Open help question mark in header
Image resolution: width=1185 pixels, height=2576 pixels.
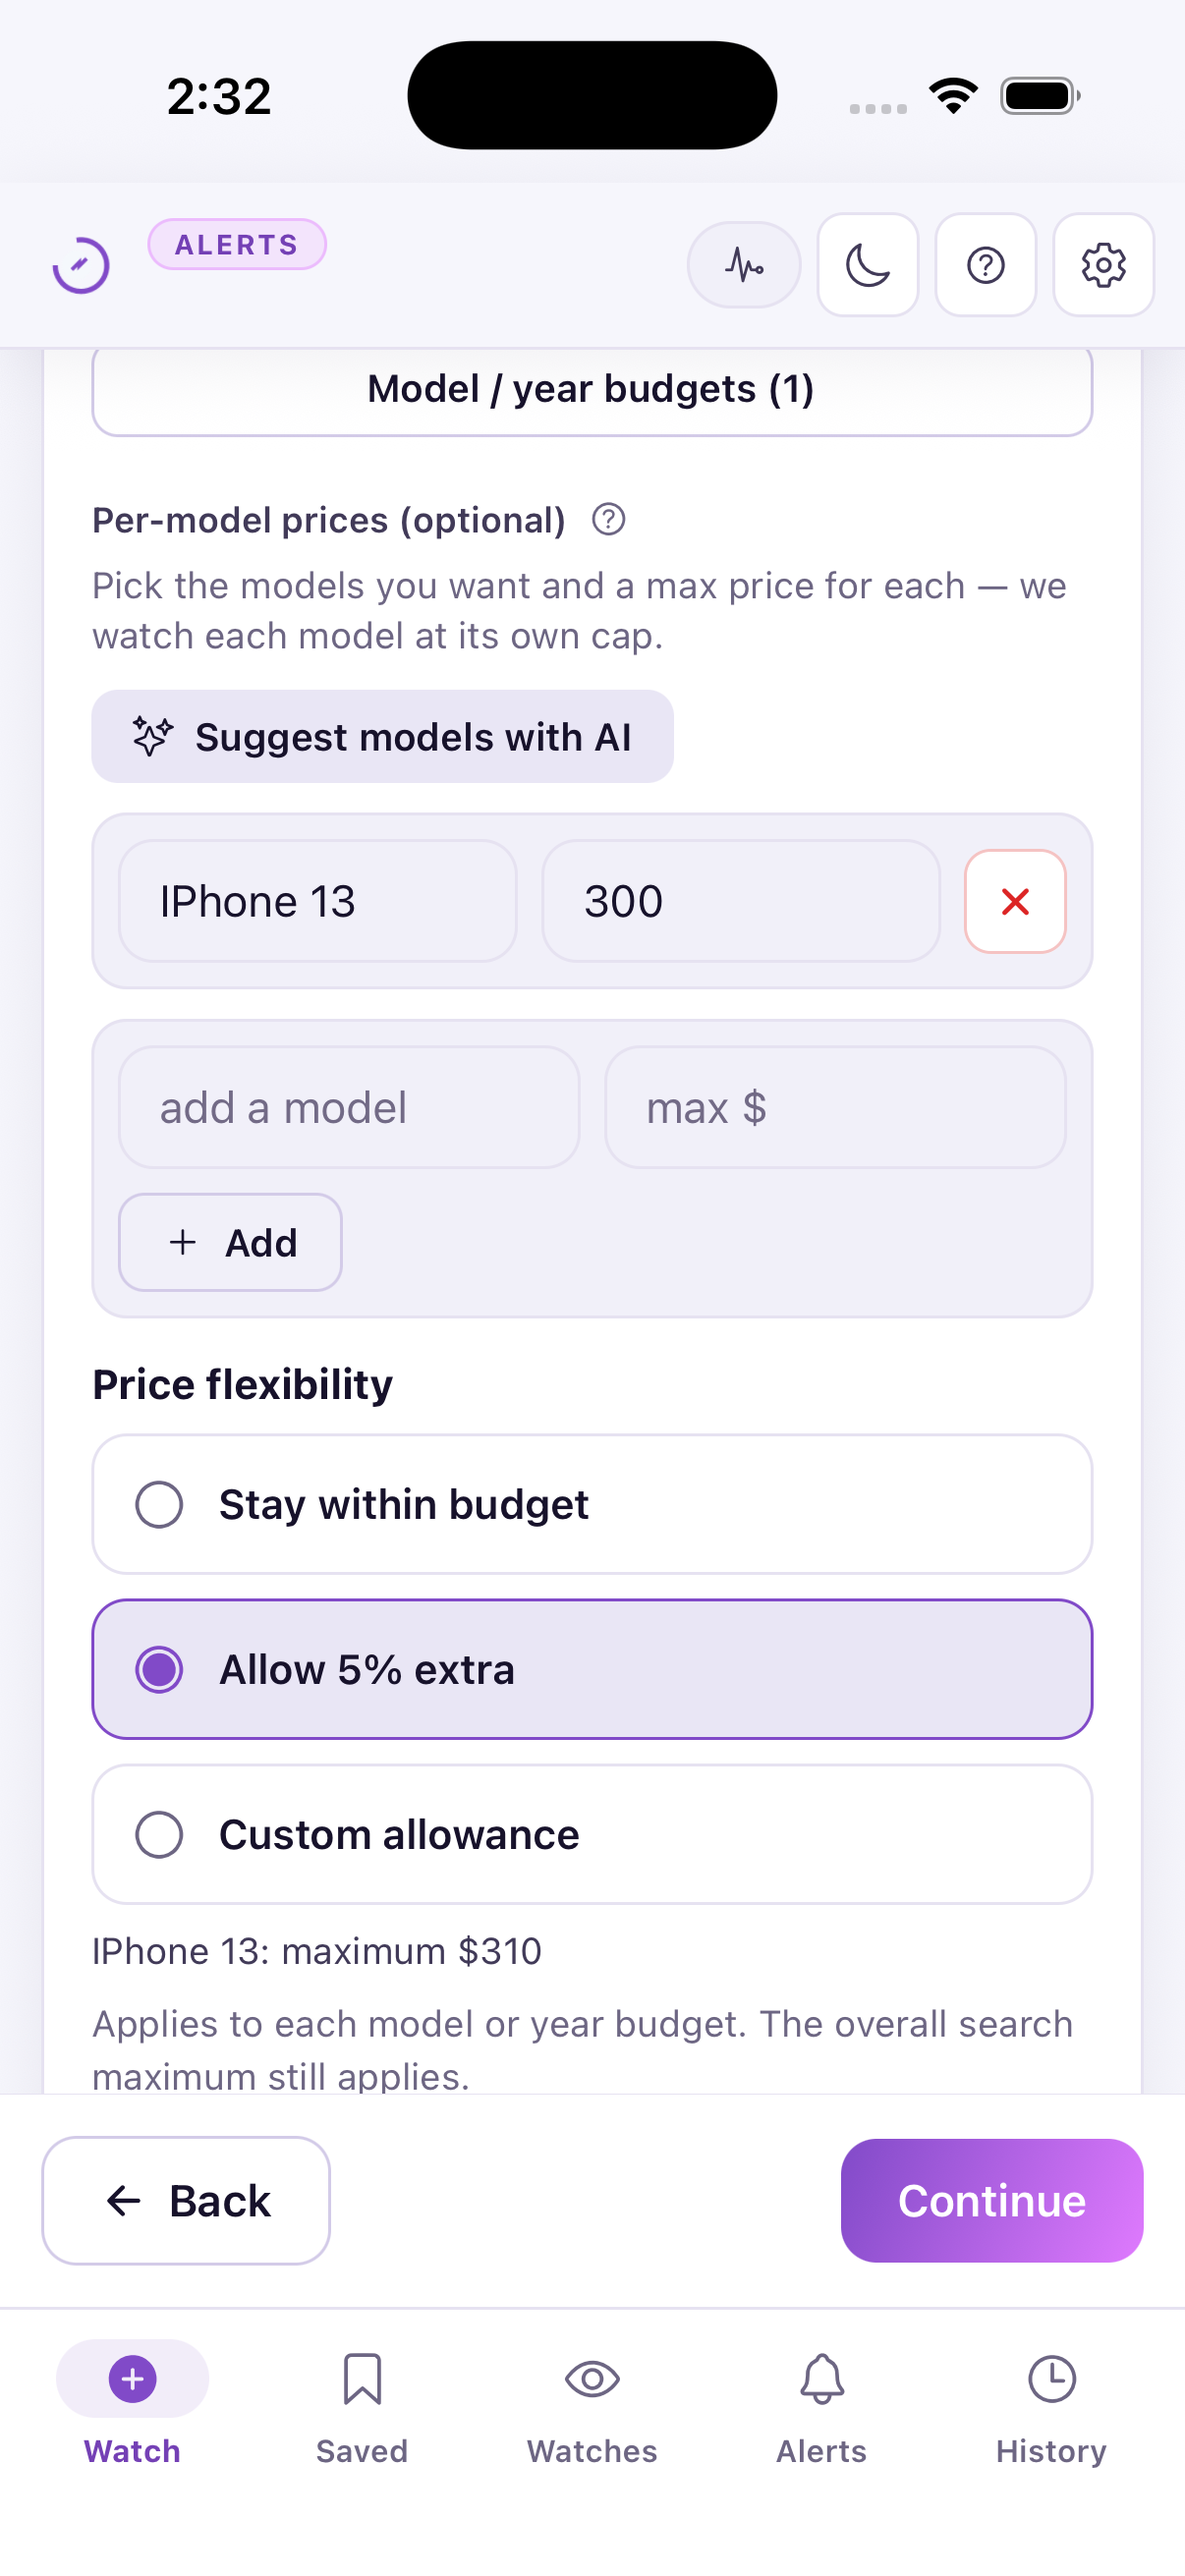click(x=985, y=265)
